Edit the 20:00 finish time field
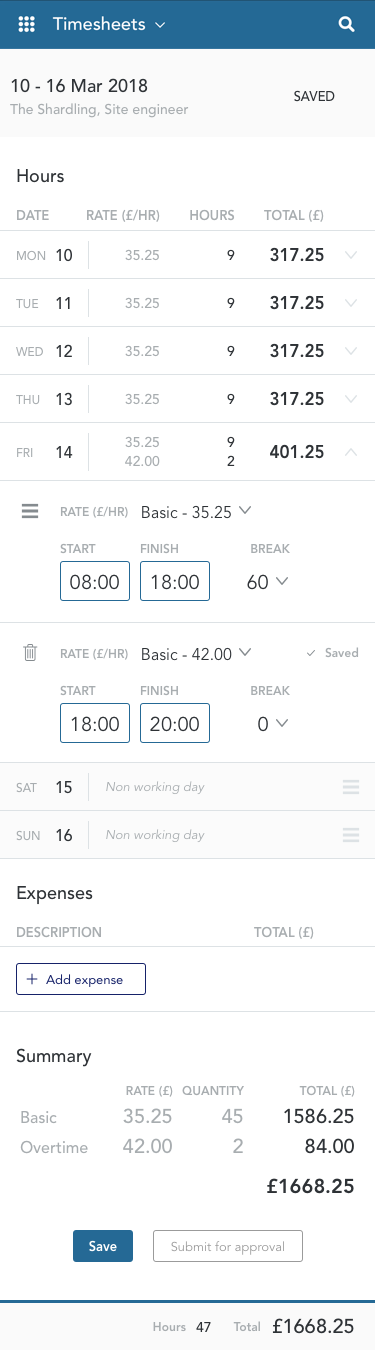Screen dimensions: 375x1350 [x=175, y=723]
